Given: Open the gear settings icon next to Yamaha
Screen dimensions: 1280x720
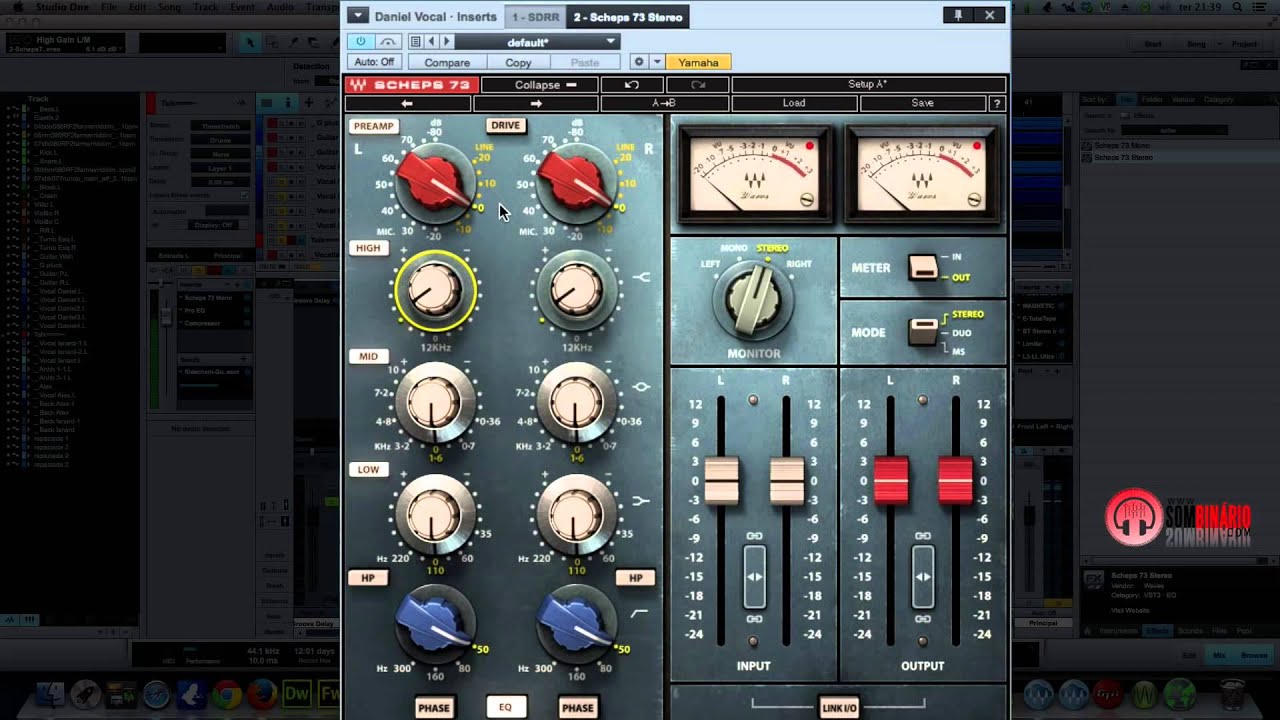Looking at the screenshot, I should point(638,62).
